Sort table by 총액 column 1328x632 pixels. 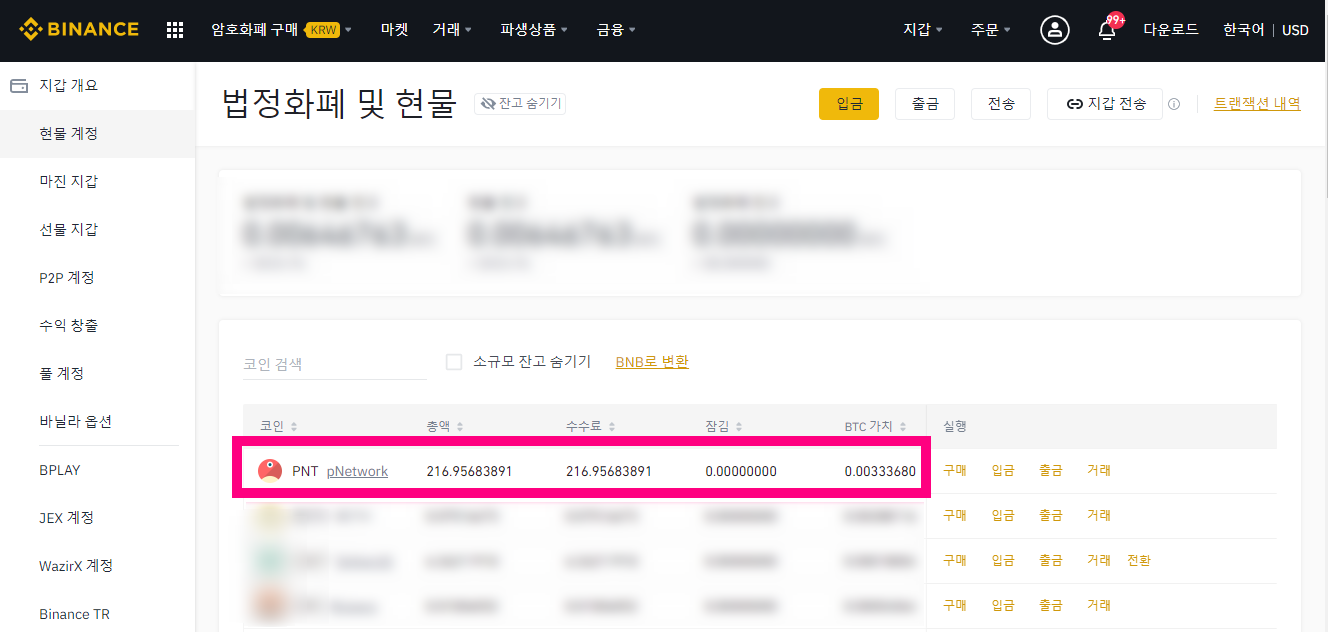(445, 427)
